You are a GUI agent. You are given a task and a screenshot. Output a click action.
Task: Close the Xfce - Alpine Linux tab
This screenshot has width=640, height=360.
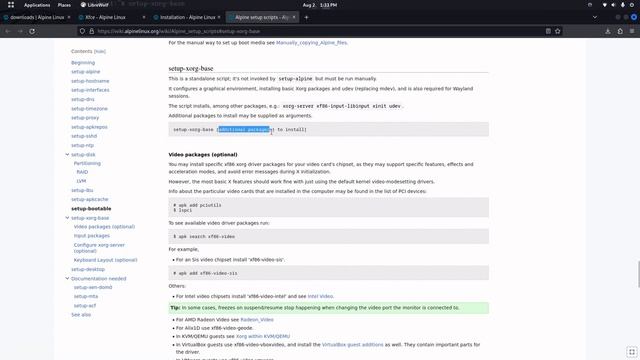(144, 18)
